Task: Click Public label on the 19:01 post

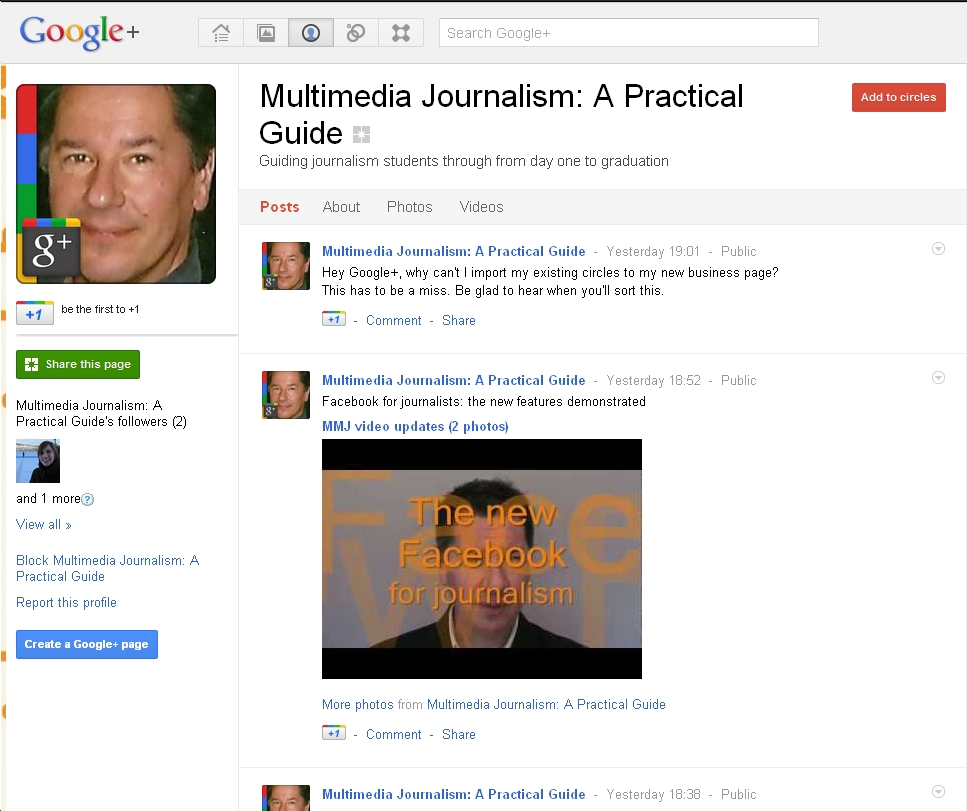Action: click(738, 251)
